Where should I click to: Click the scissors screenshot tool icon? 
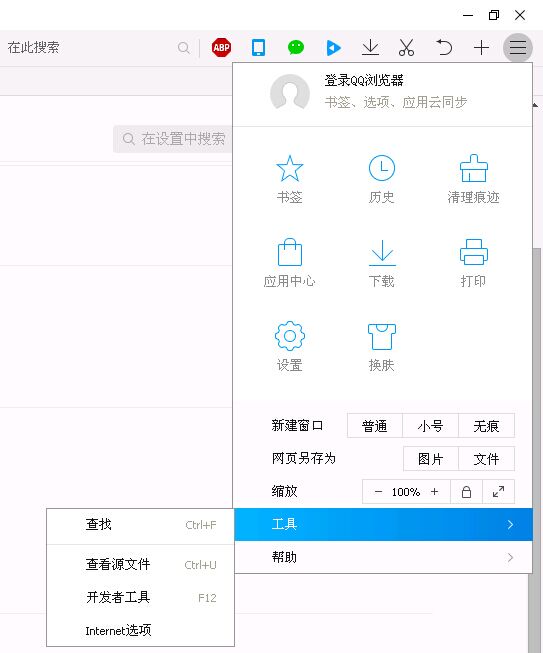point(406,47)
